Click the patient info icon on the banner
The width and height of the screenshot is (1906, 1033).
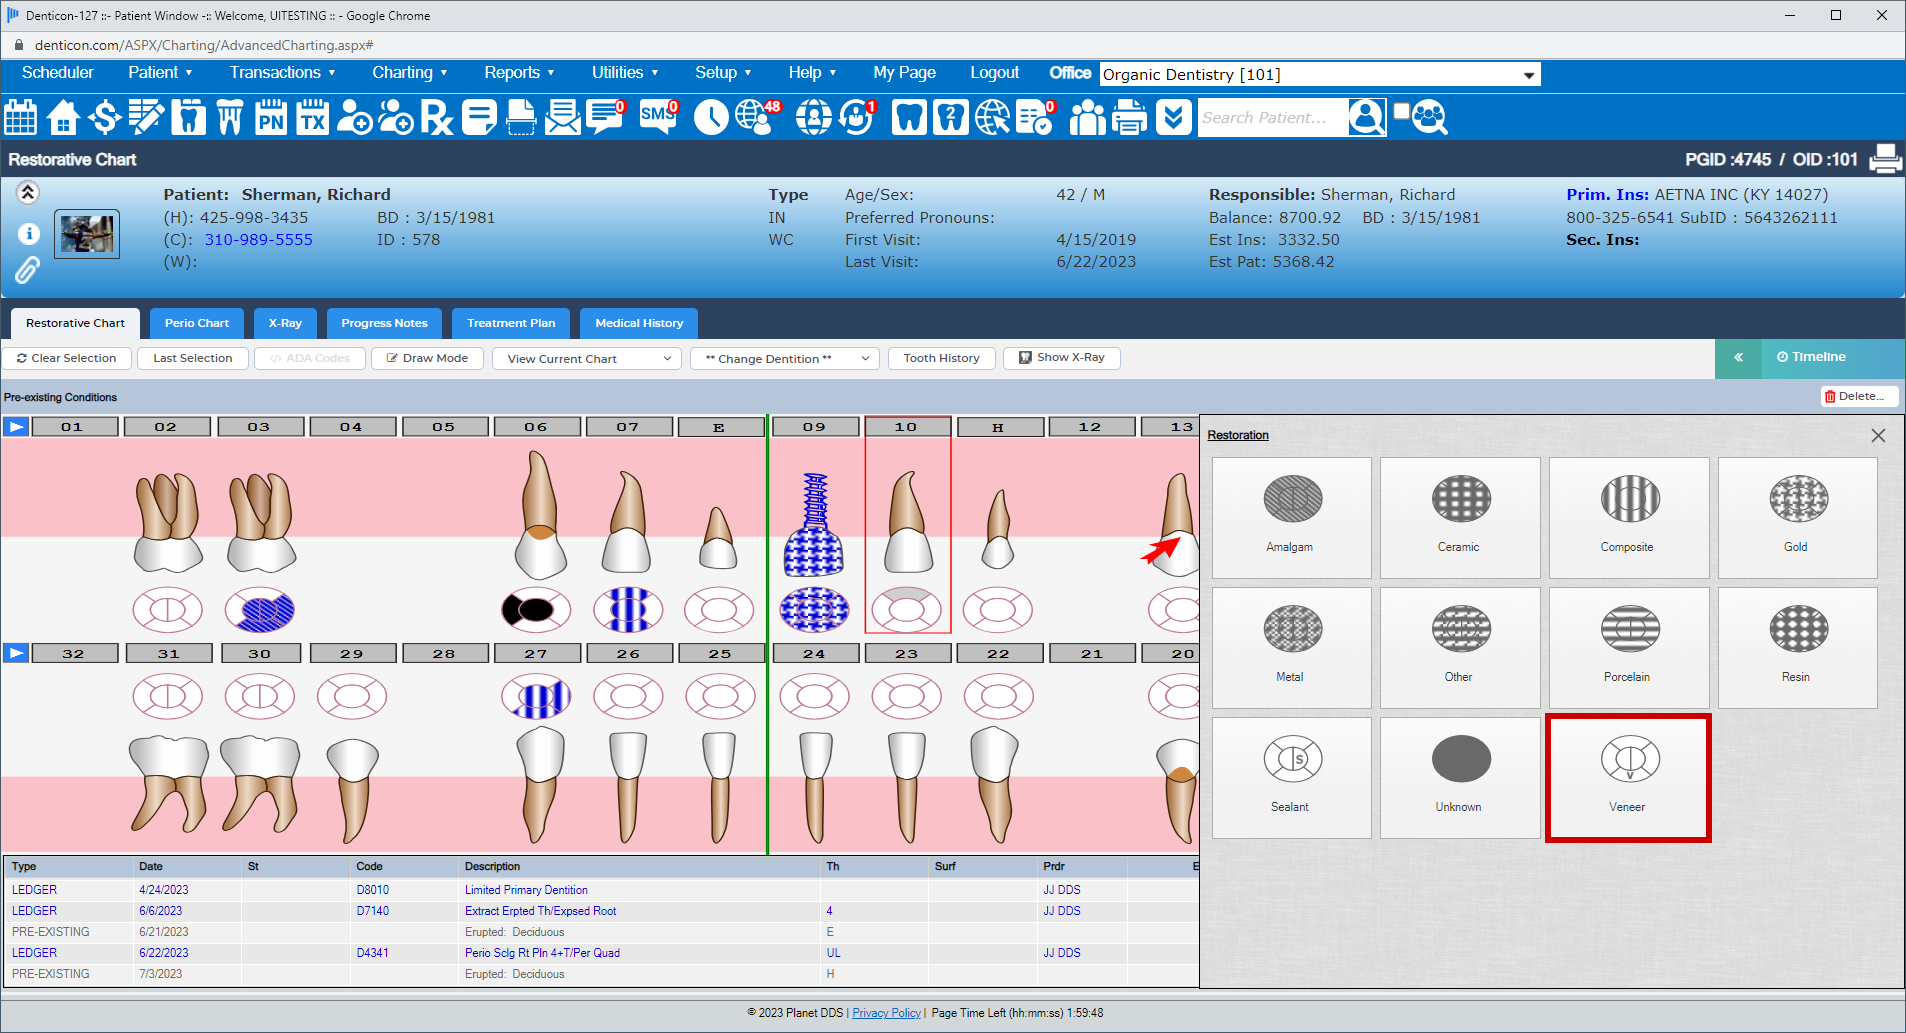[x=29, y=233]
